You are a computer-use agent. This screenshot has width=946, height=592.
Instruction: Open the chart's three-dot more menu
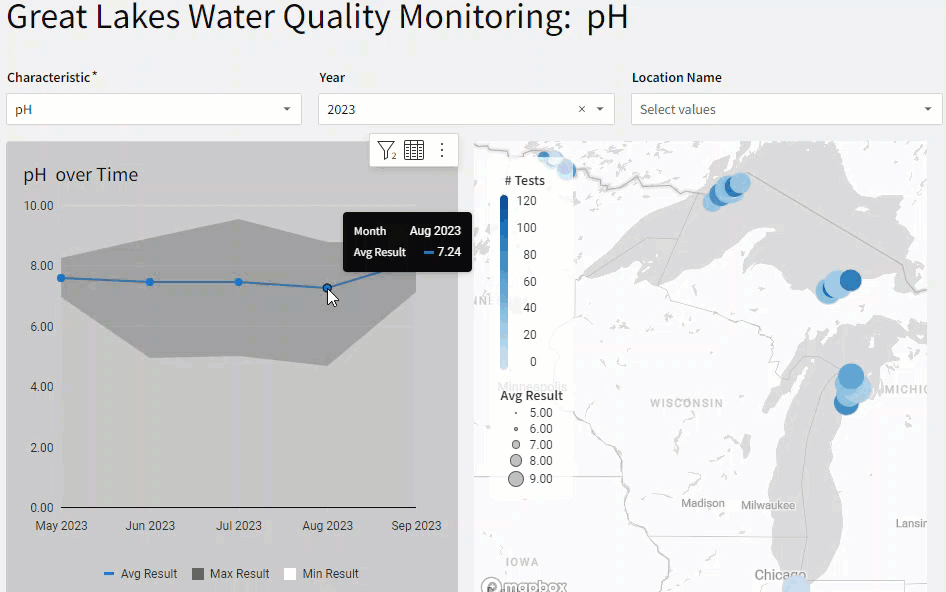442,150
